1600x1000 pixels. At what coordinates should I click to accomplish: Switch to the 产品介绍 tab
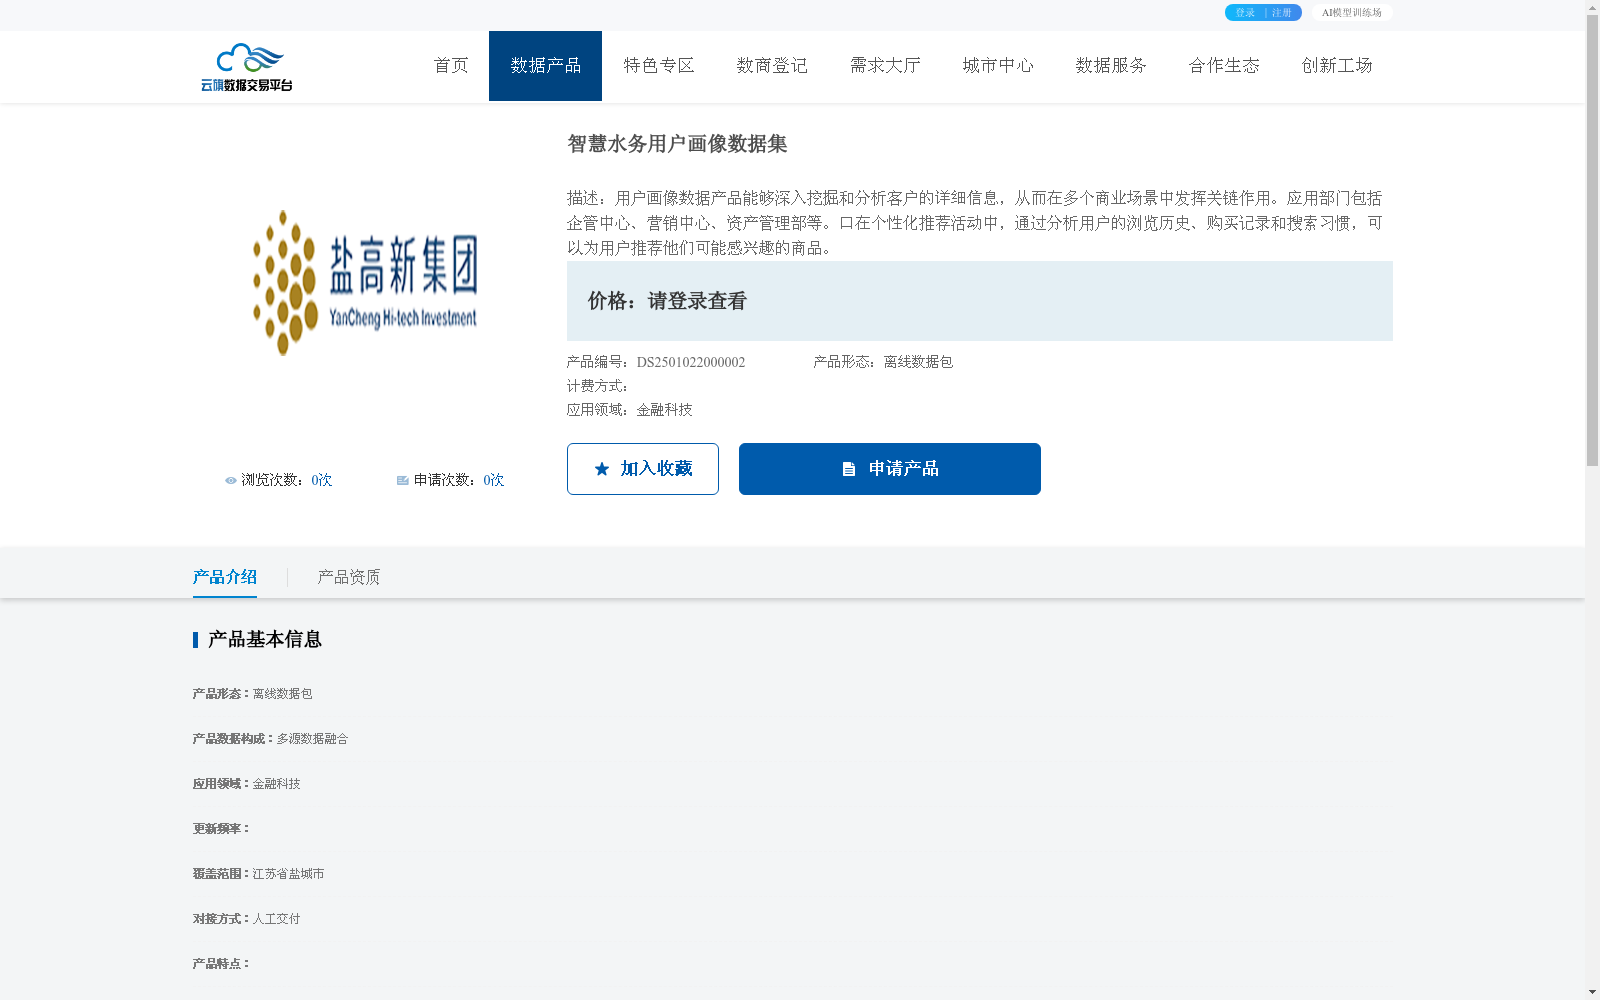tap(225, 577)
